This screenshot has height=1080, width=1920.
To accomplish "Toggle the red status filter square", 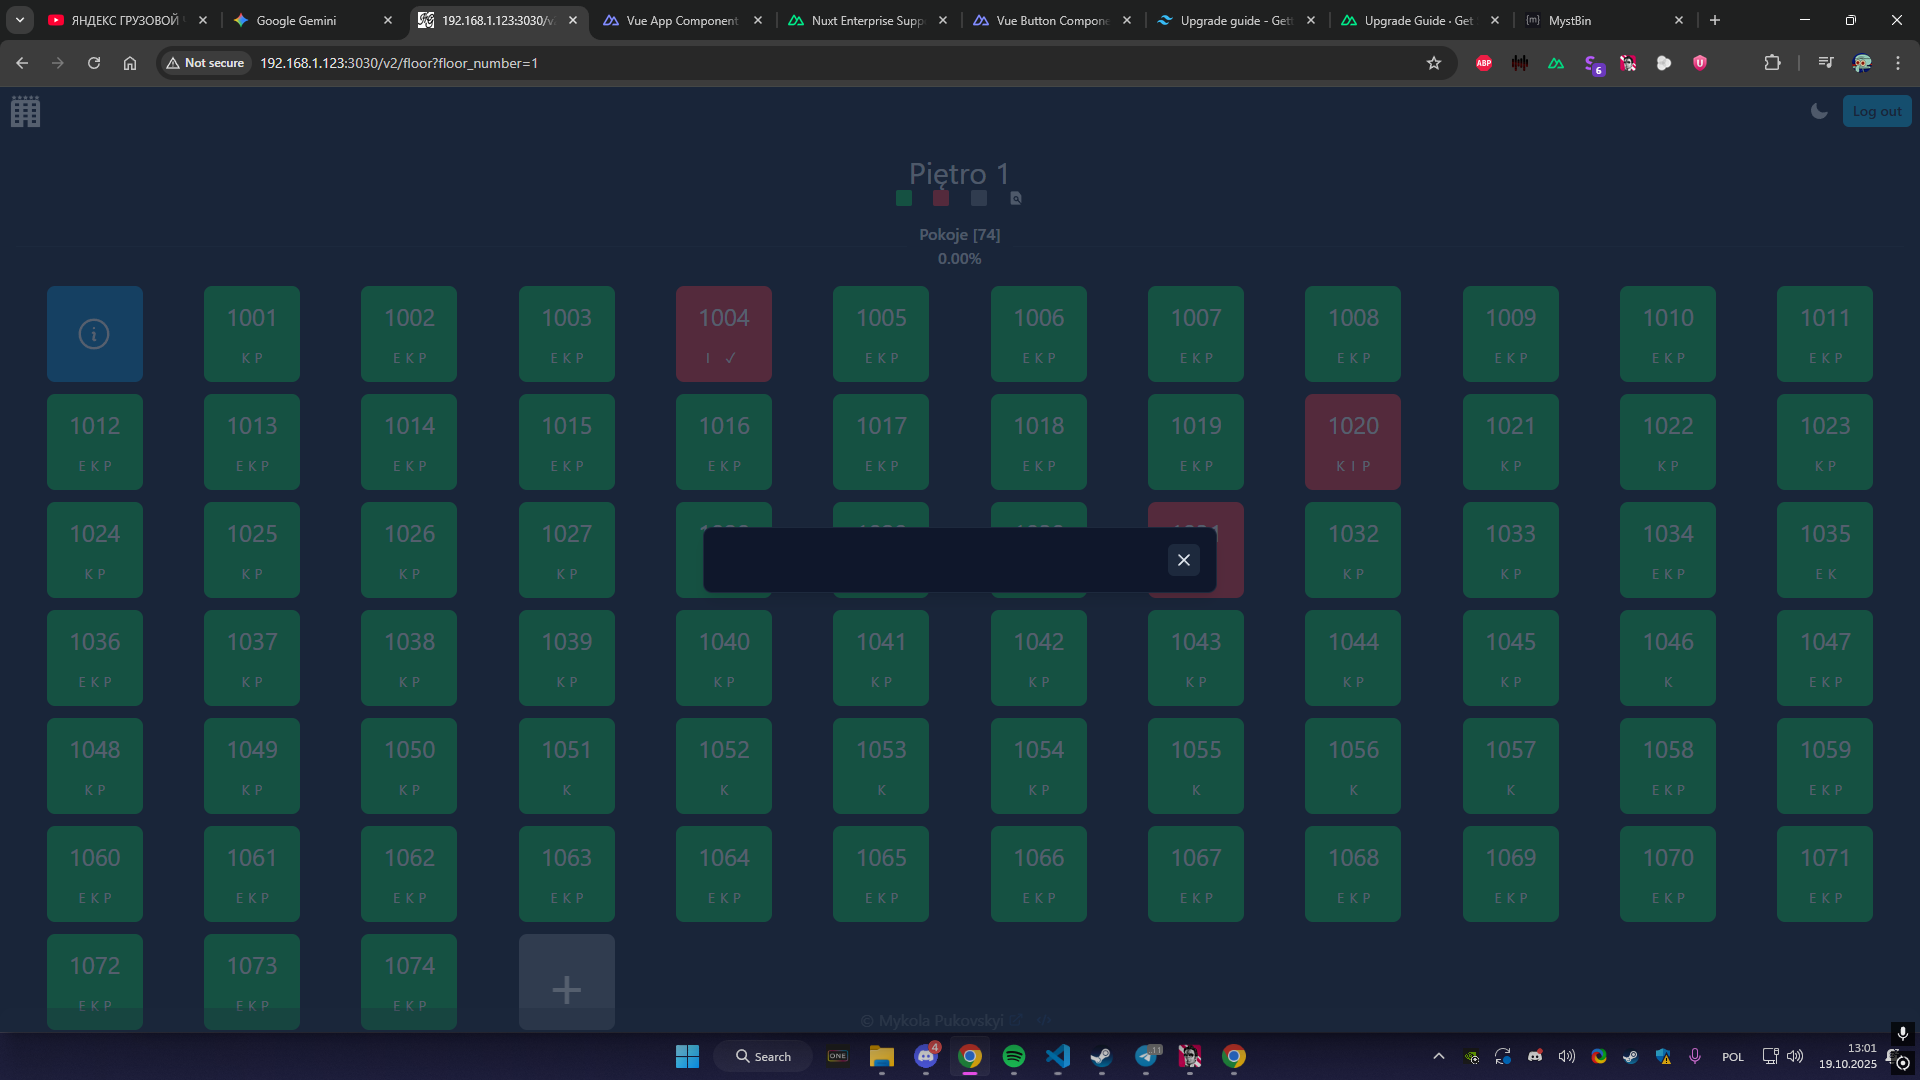I will 941,198.
